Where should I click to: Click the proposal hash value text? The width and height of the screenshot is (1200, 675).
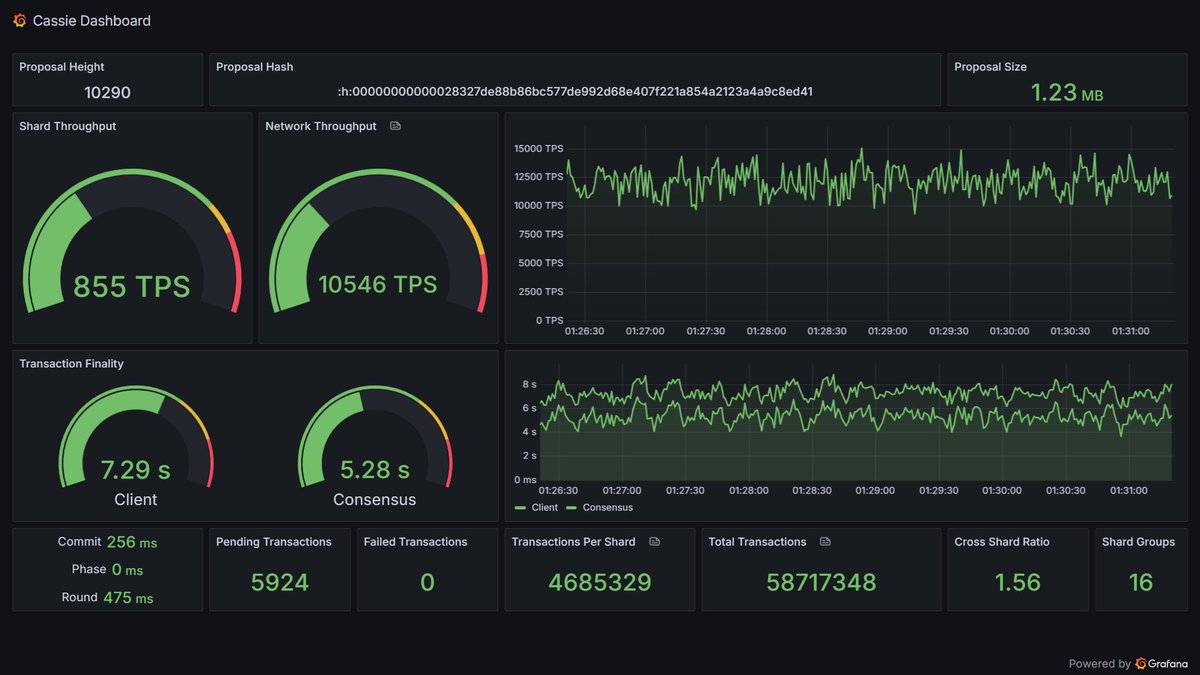click(x=575, y=92)
